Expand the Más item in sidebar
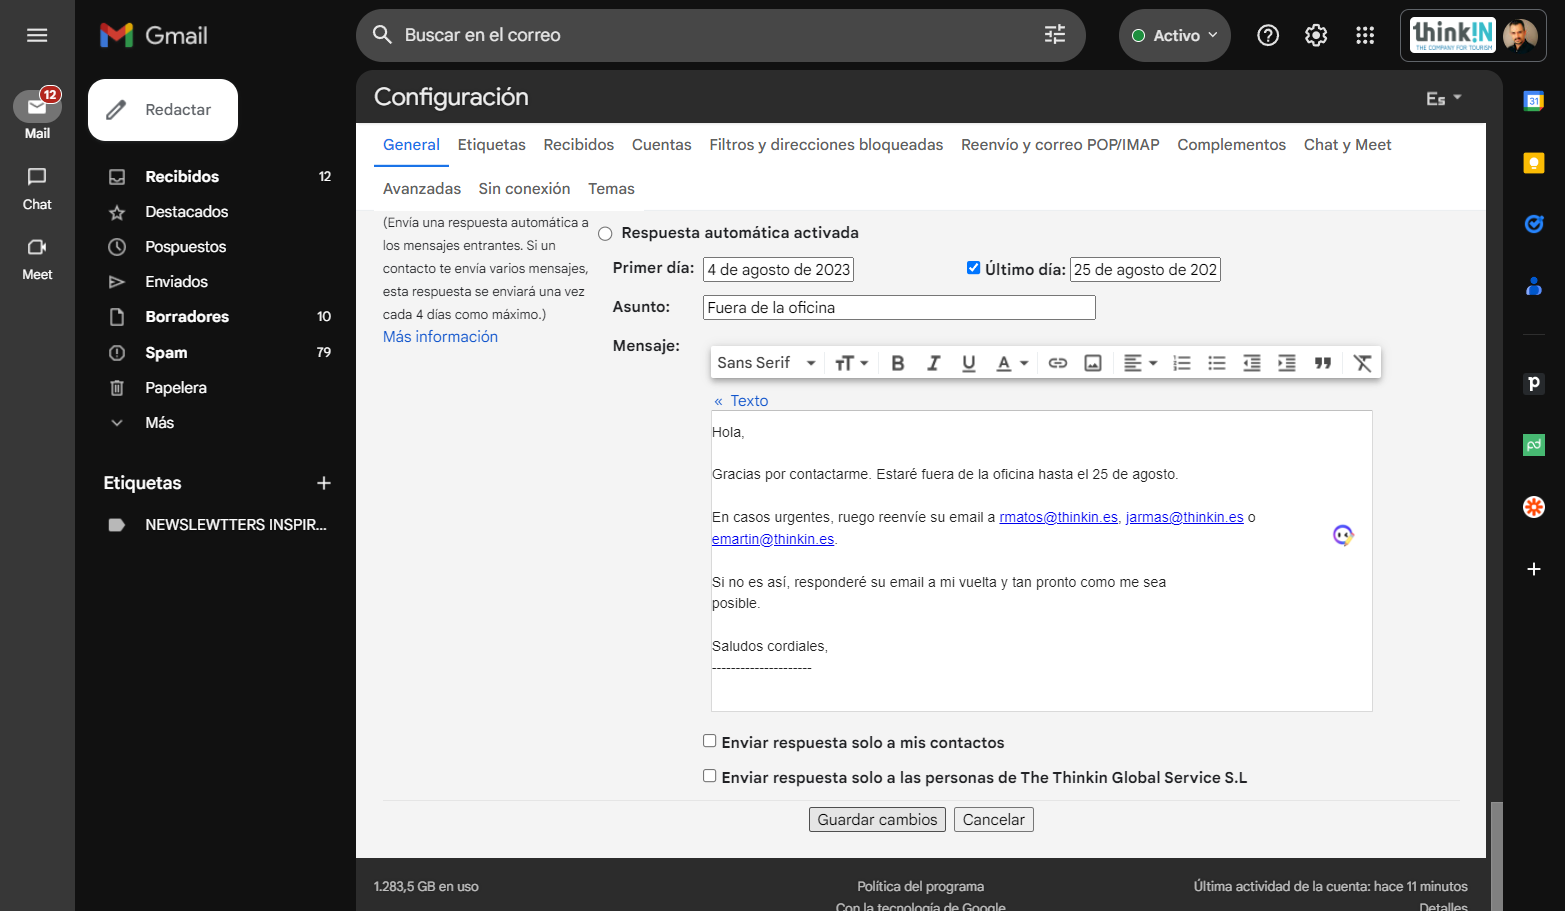This screenshot has height=911, width=1565. click(159, 423)
